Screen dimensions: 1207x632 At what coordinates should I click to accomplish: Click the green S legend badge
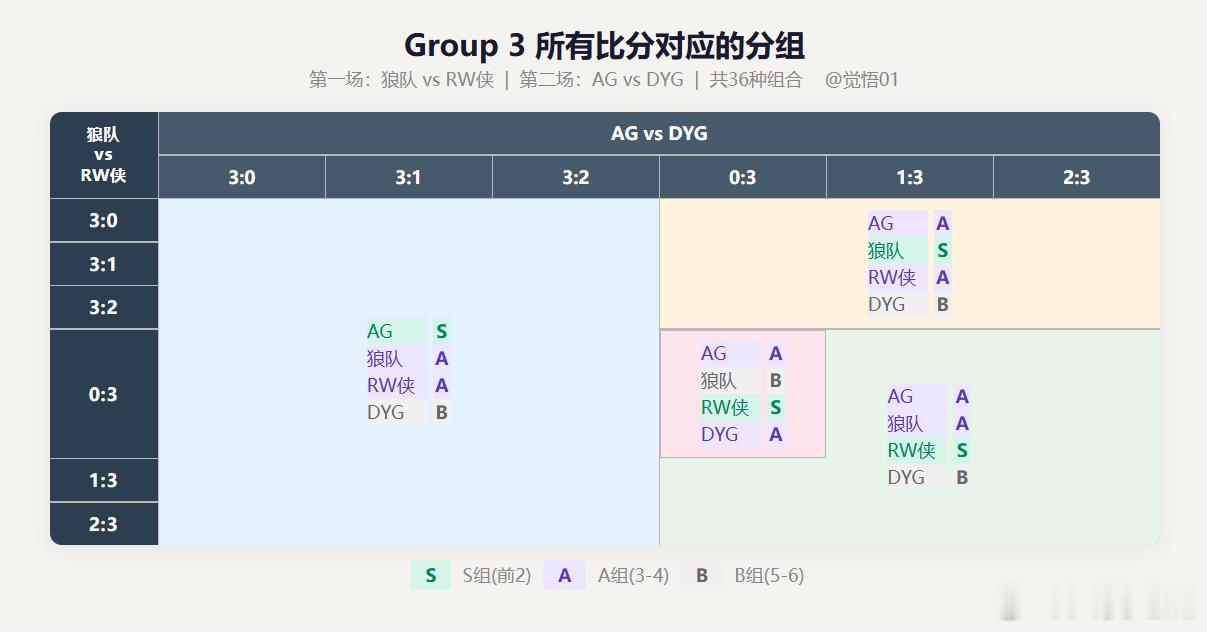coord(431,575)
